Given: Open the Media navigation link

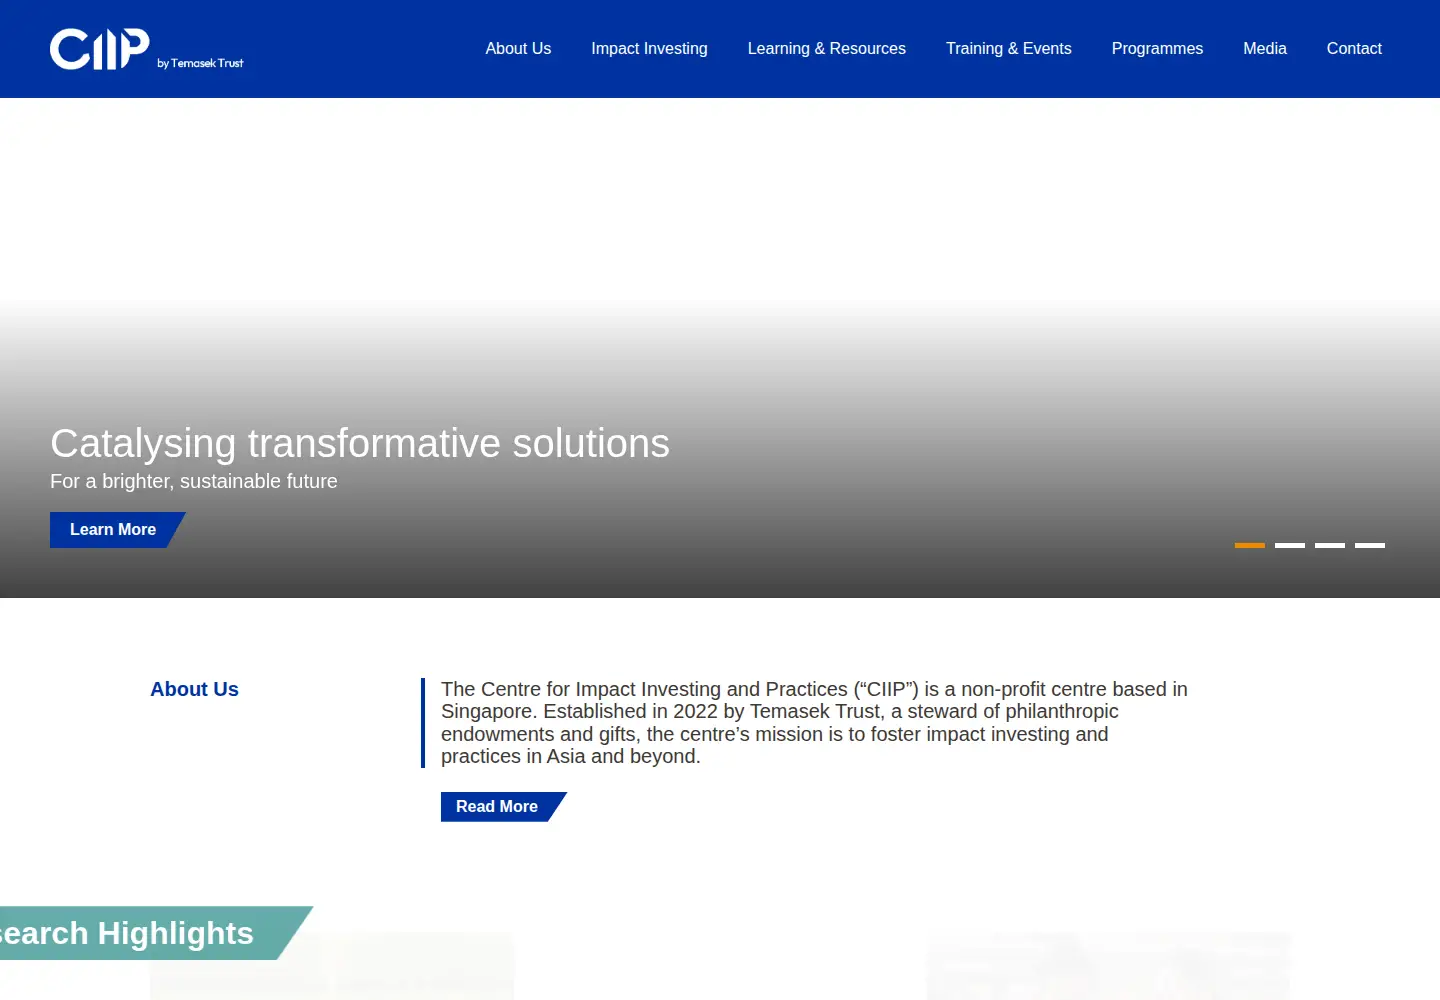Looking at the screenshot, I should 1264,49.
